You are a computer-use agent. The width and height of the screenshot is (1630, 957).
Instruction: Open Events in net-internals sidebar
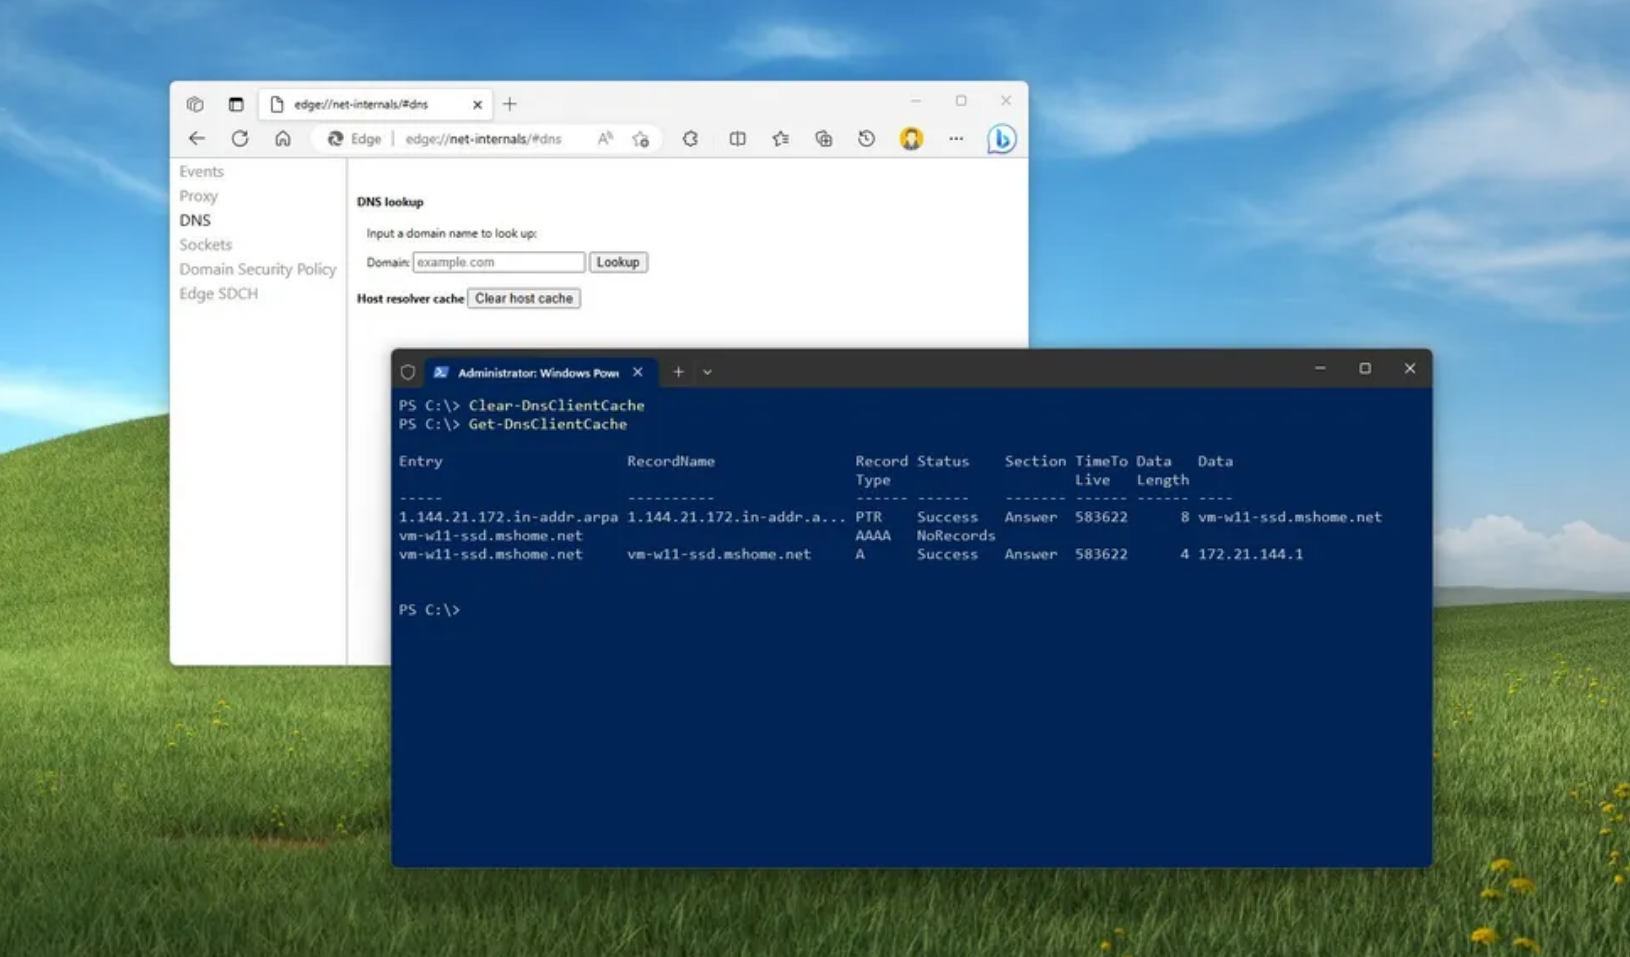click(x=201, y=171)
